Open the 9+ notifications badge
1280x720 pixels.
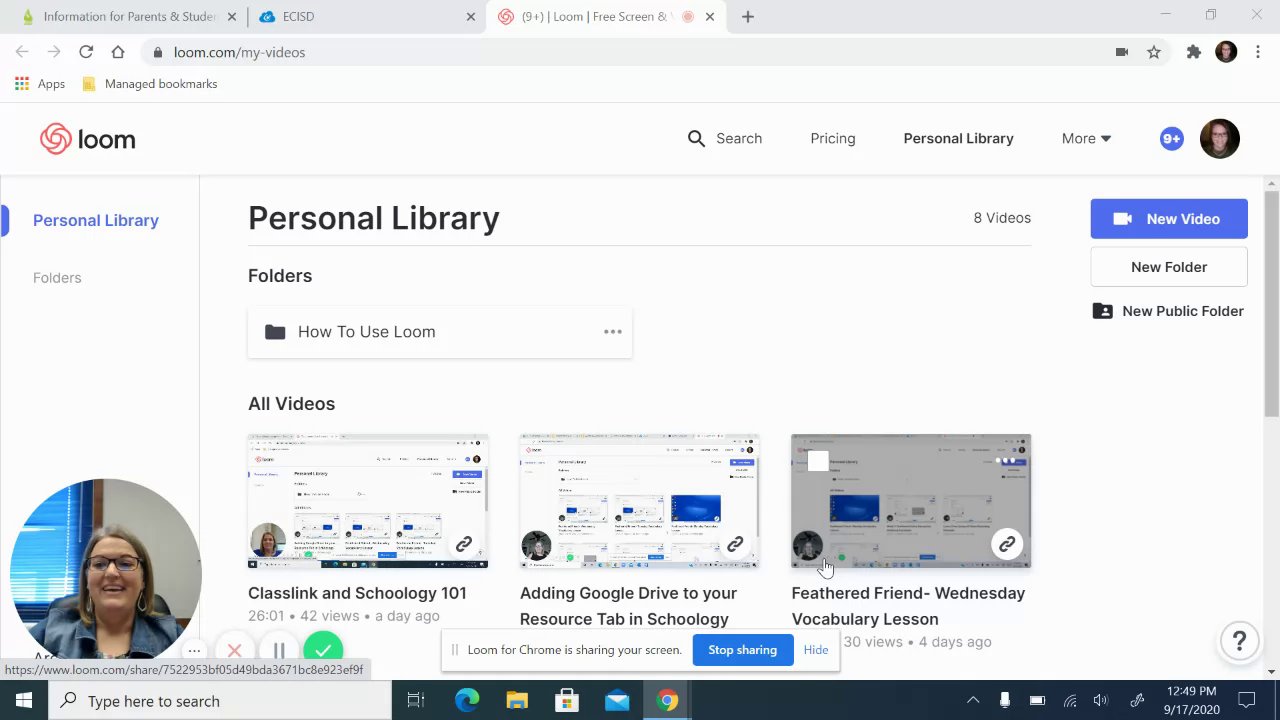[x=1171, y=139]
